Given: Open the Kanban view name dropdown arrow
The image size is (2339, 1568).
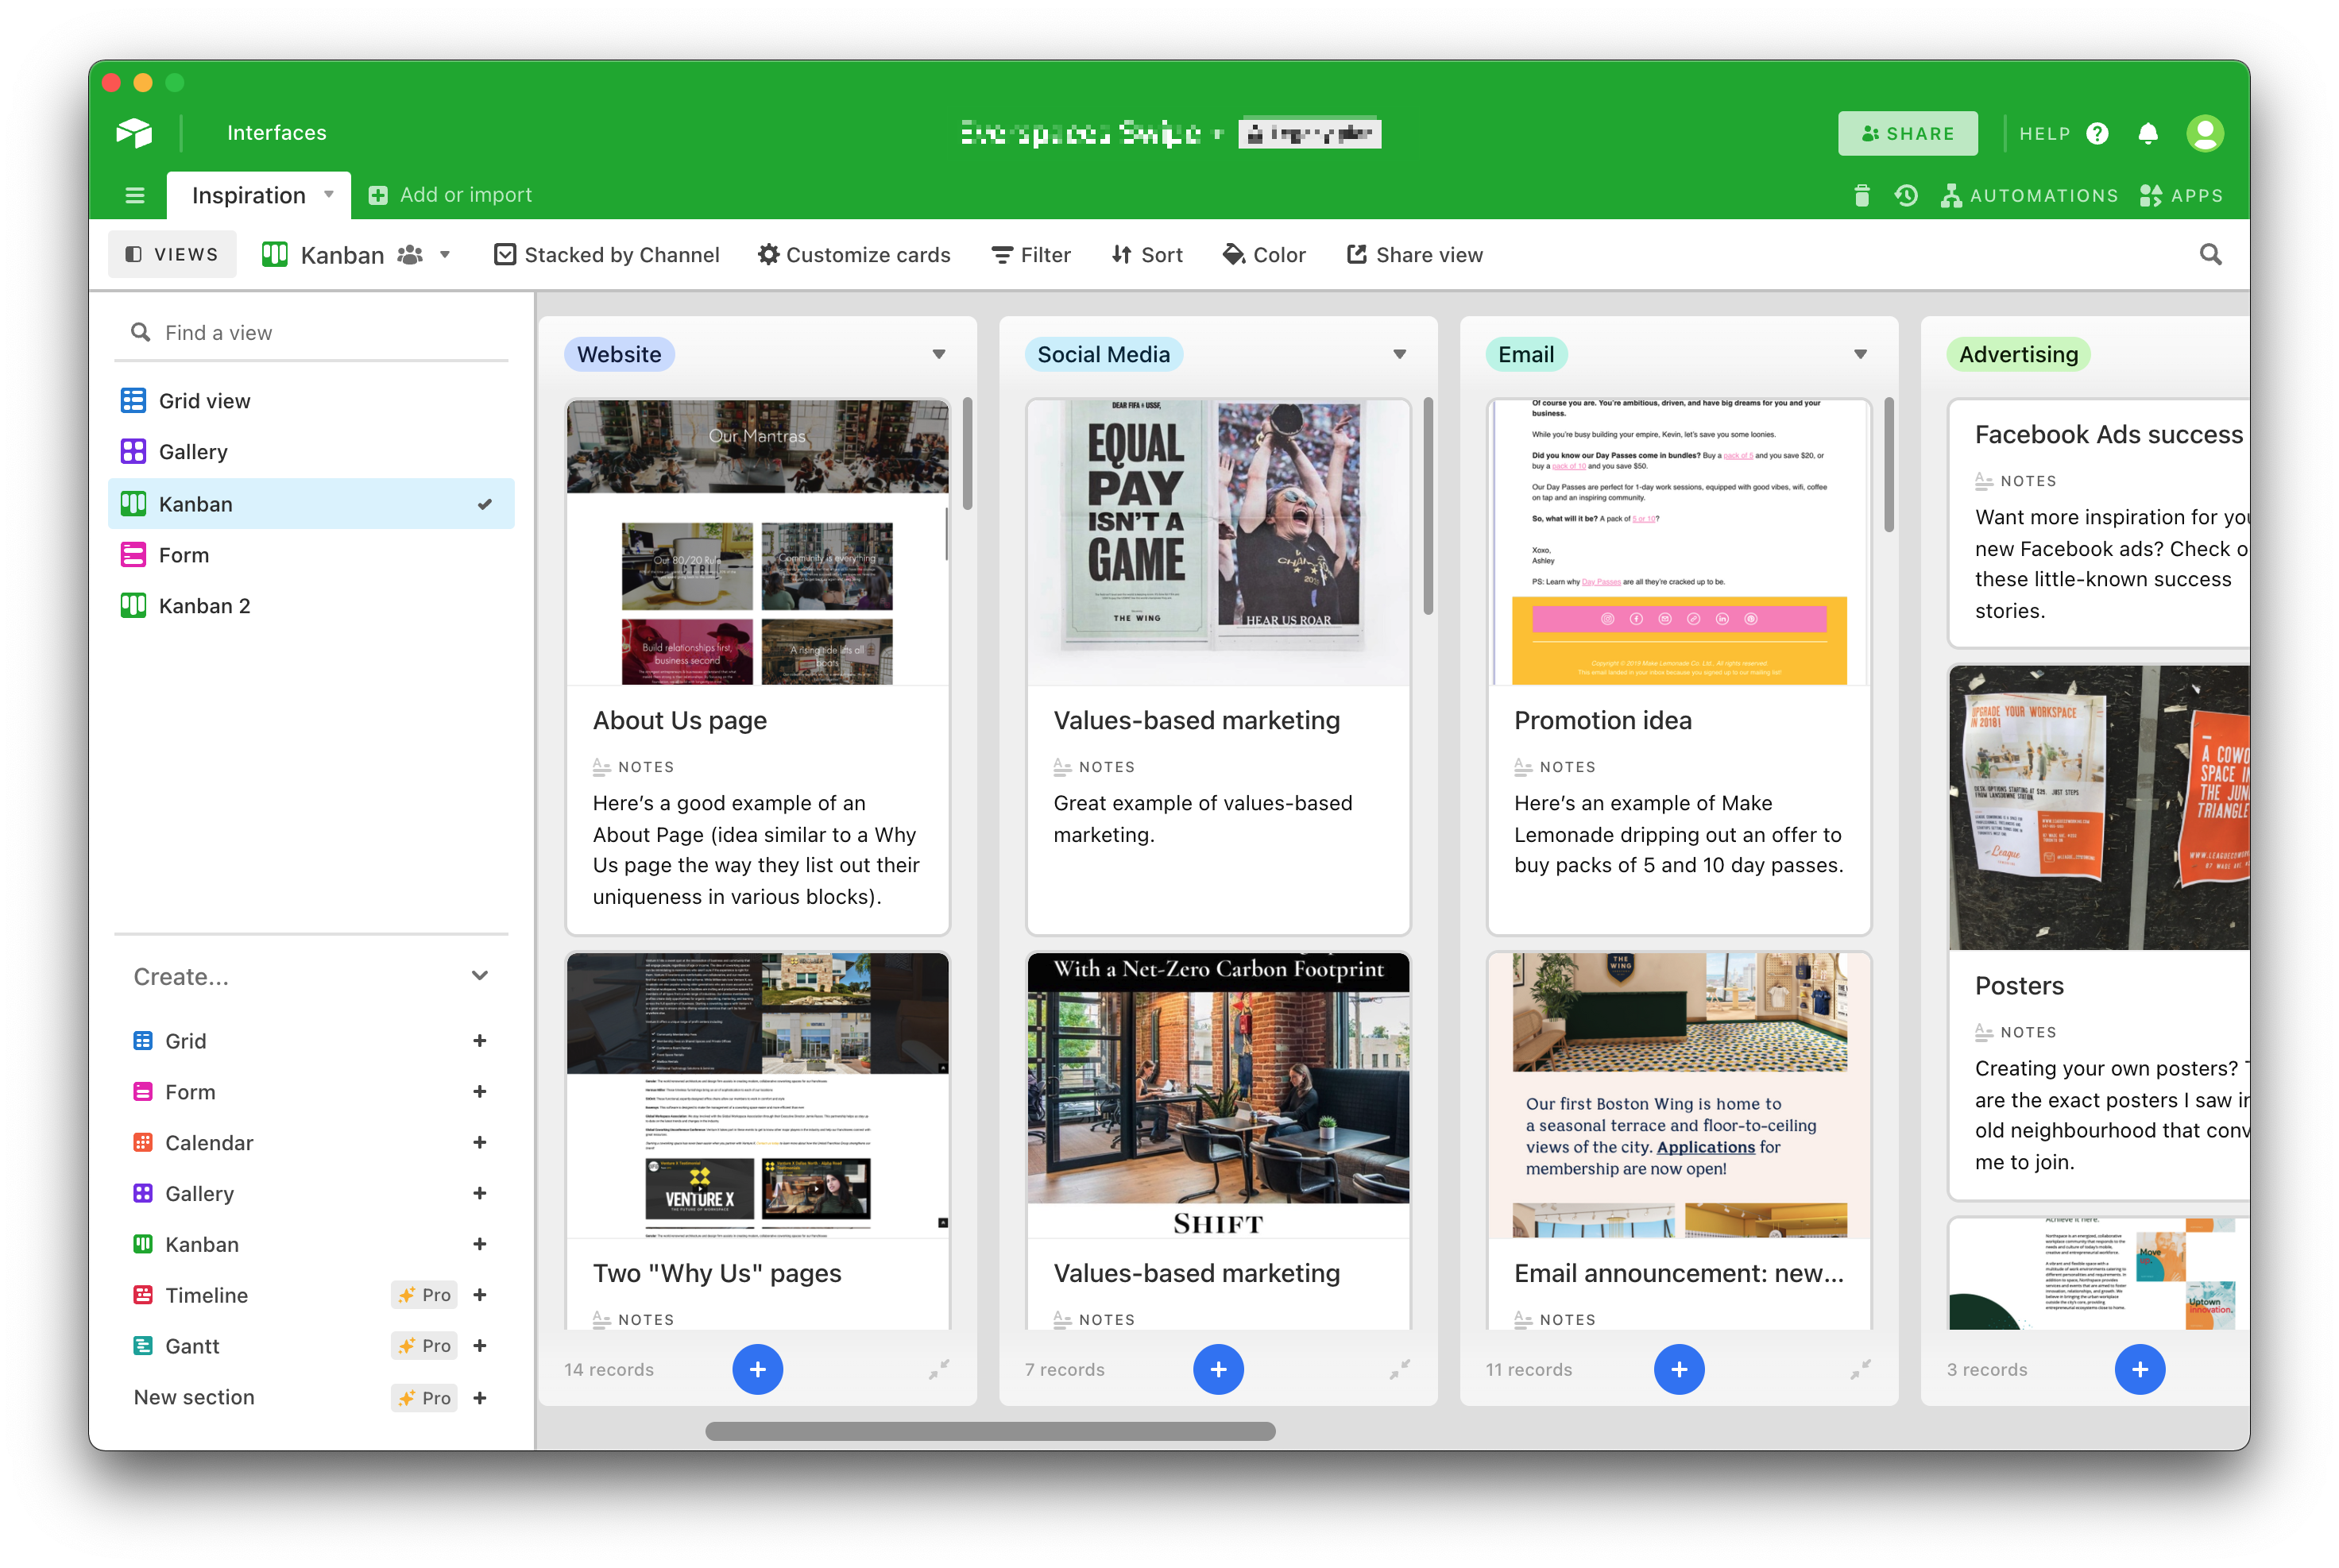Looking at the screenshot, I should 445,255.
